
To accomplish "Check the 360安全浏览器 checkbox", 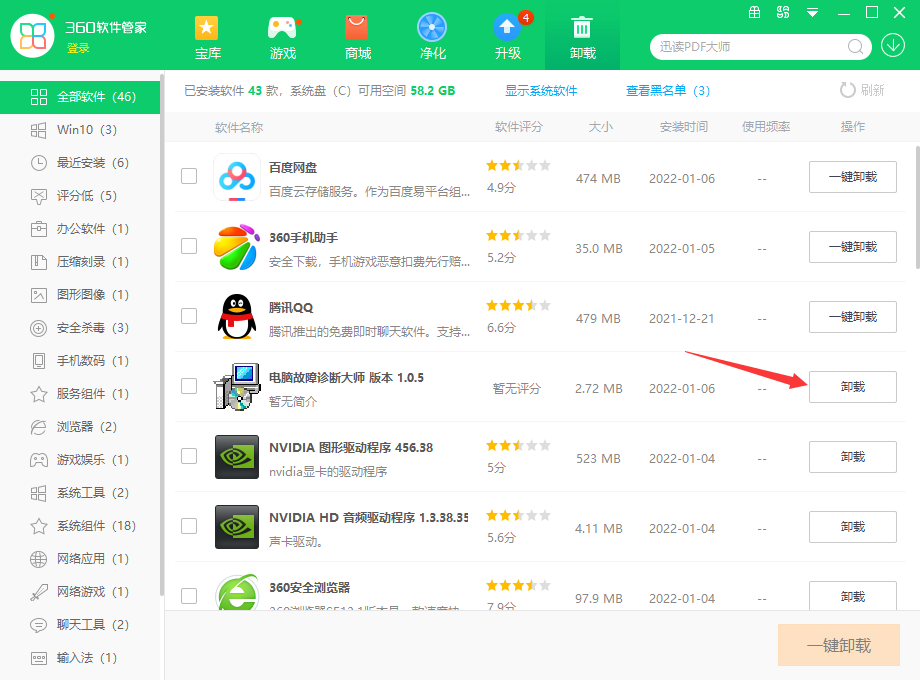I will coord(189,596).
